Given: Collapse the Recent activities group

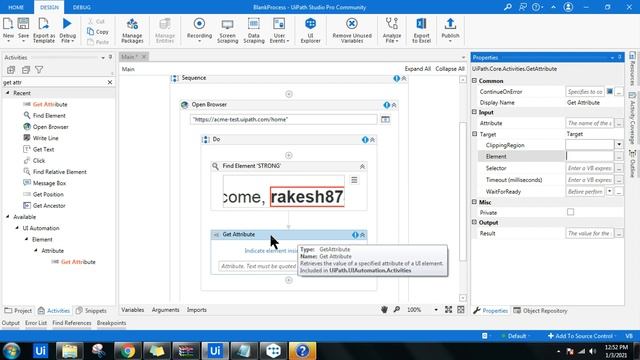Looking at the screenshot, I should 7,93.
